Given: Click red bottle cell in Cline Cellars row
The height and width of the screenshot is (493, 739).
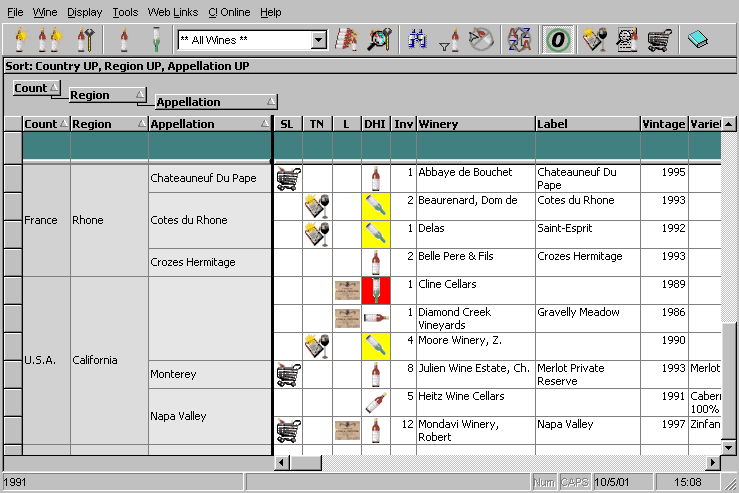Looking at the screenshot, I should click(376, 290).
